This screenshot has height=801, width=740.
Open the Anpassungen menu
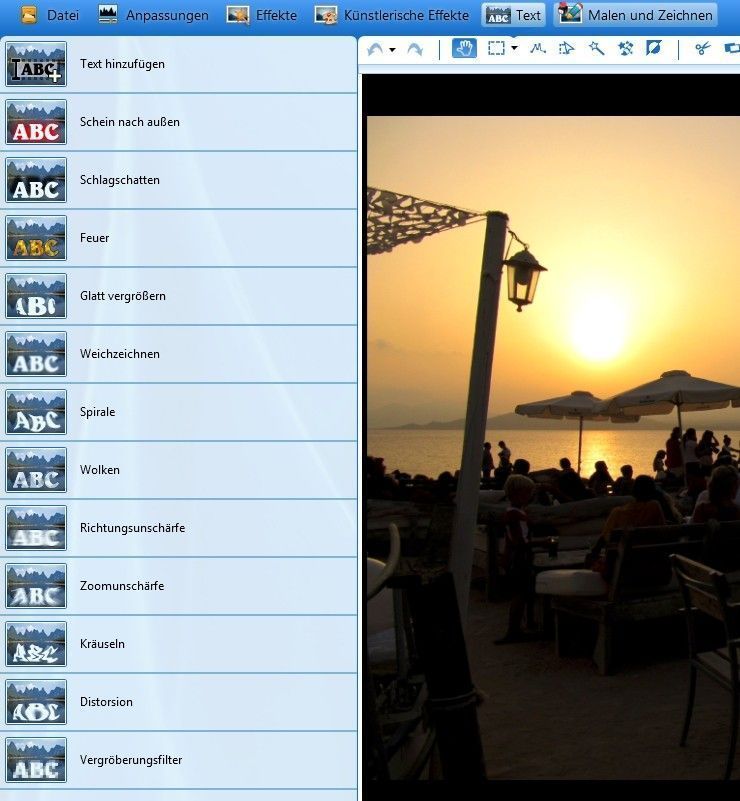[154, 15]
